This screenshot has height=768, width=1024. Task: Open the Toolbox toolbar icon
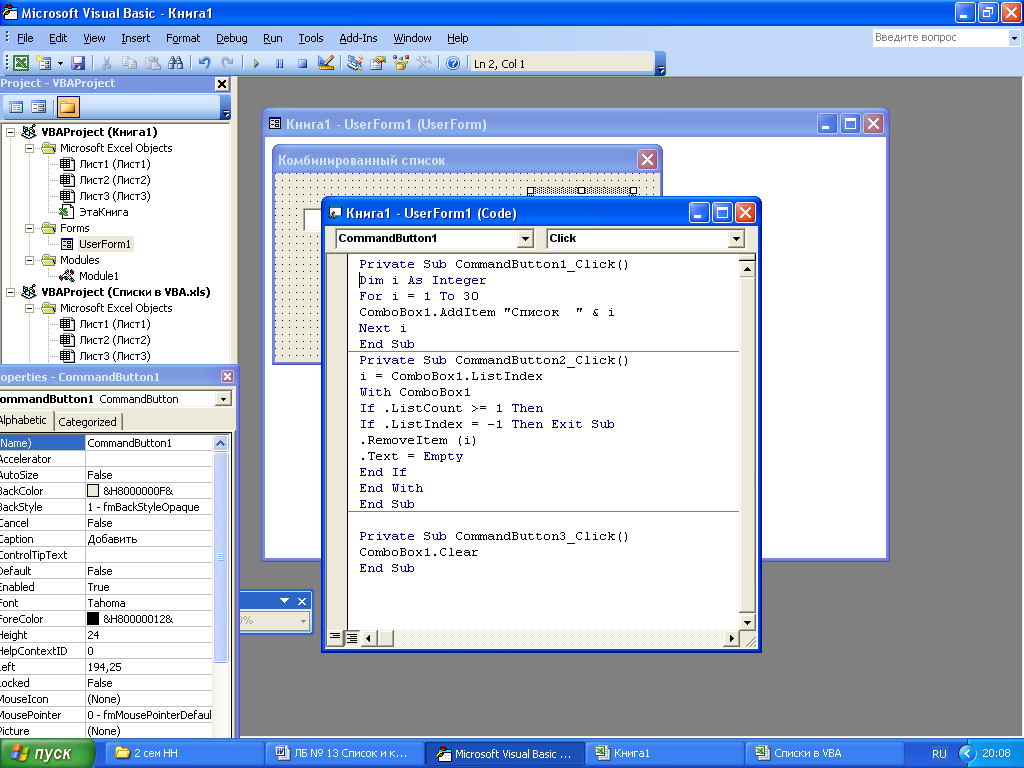pos(424,63)
